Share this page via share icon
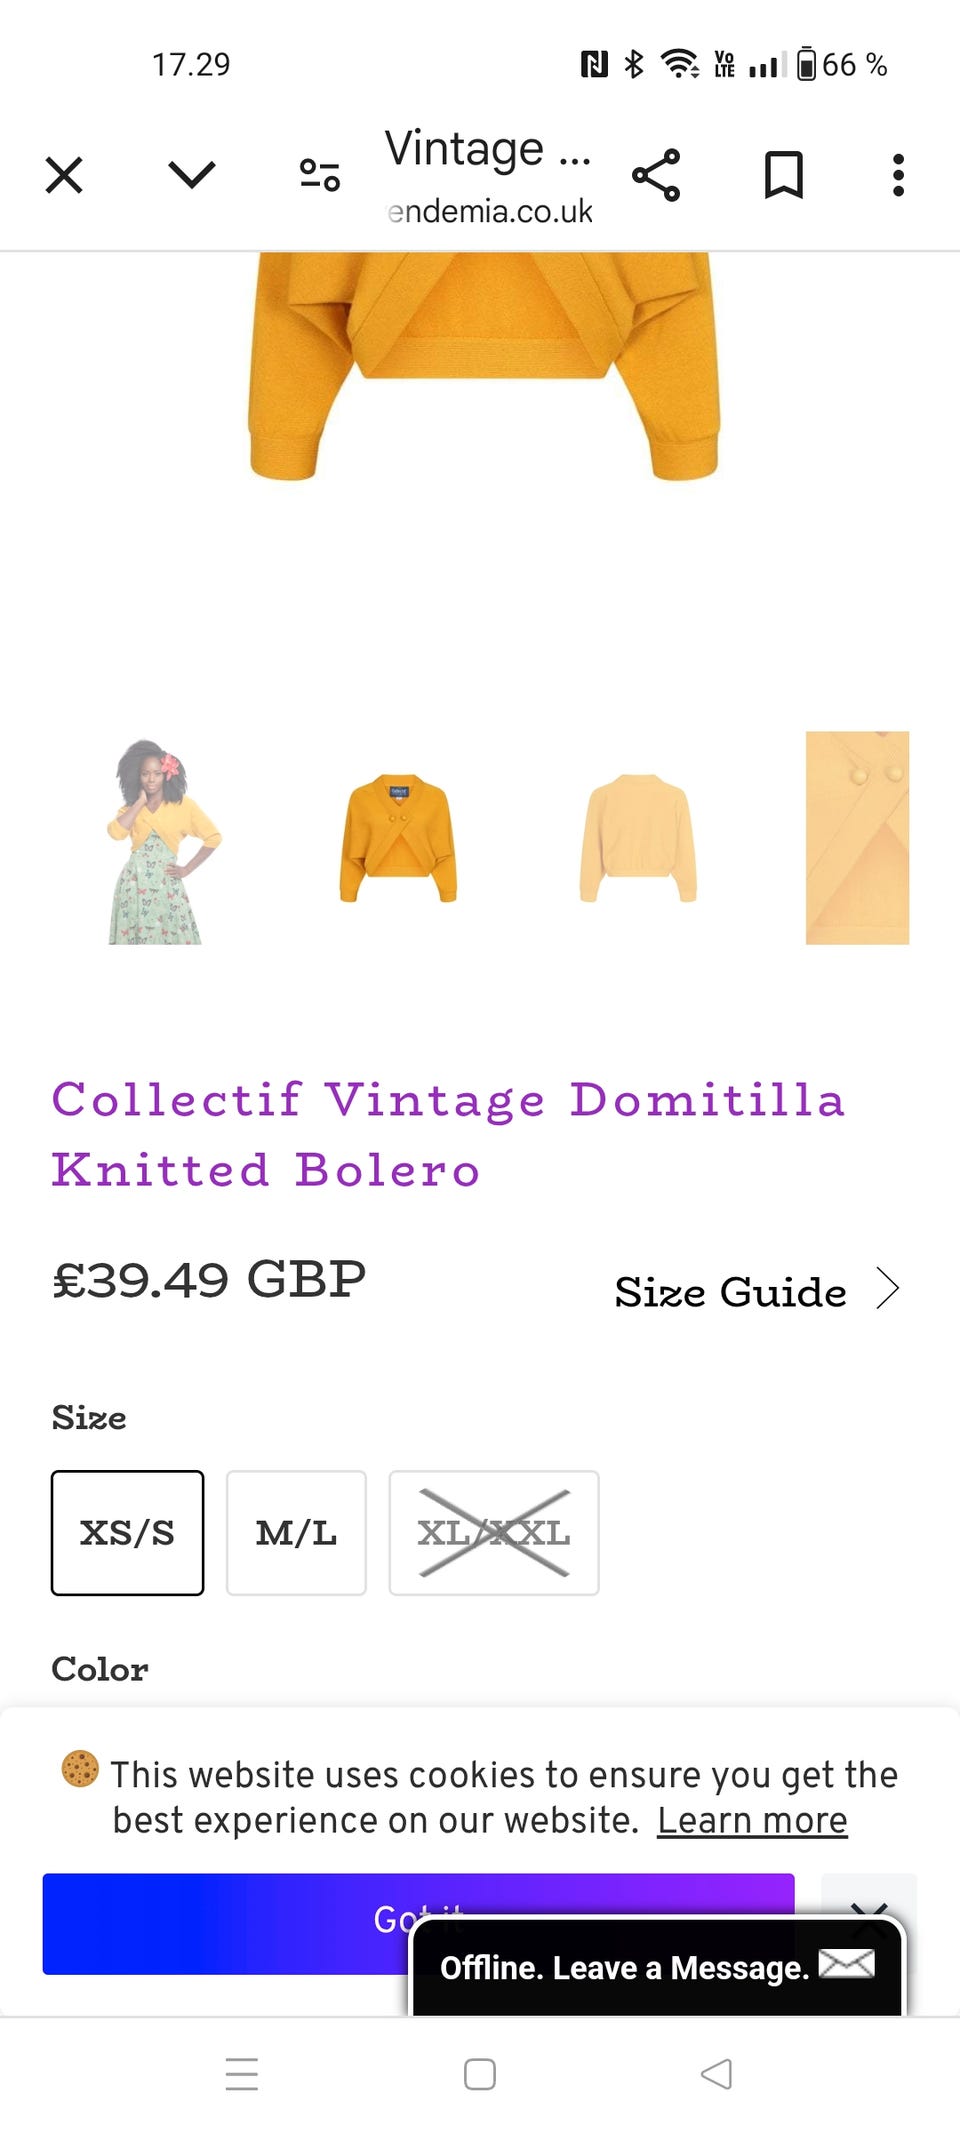 pyautogui.click(x=656, y=176)
